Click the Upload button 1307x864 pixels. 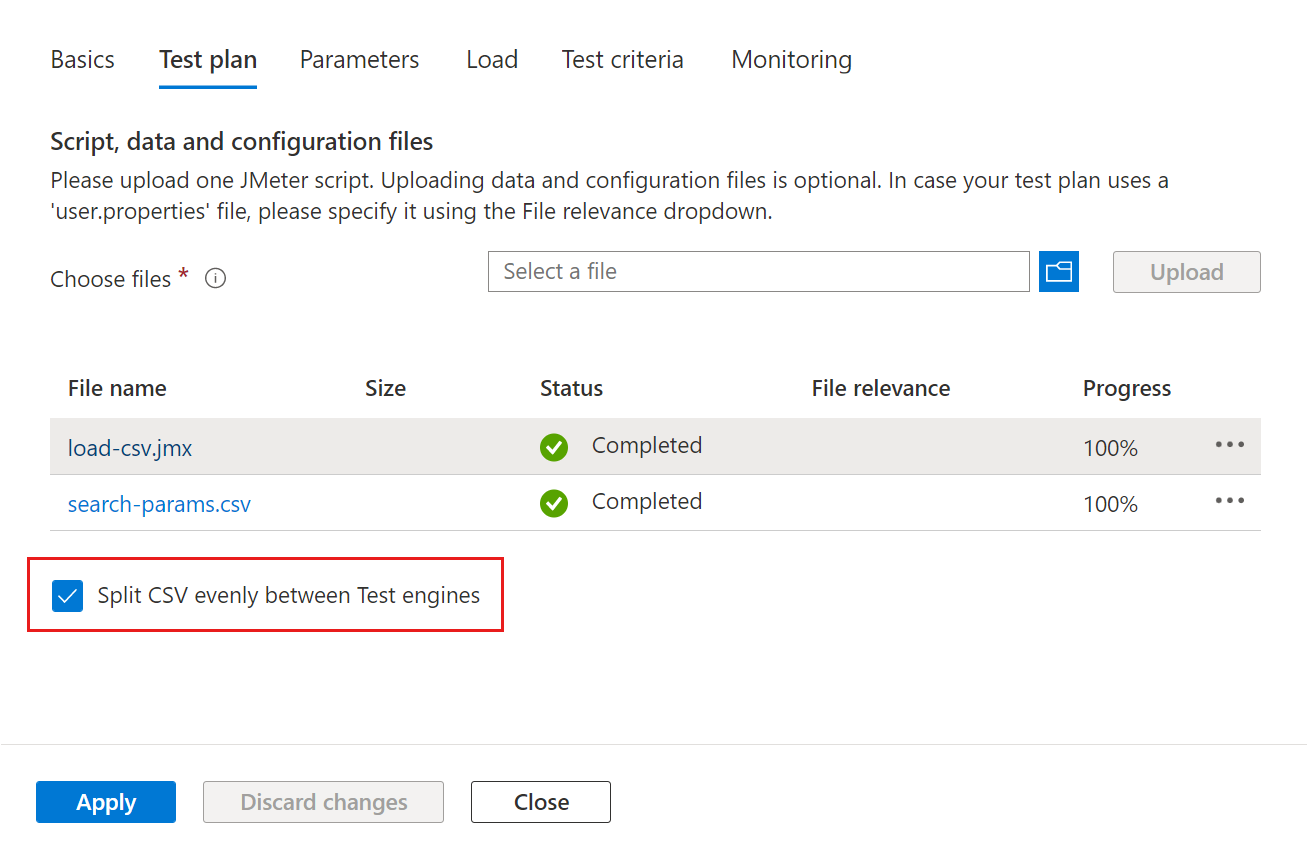tap(1186, 271)
